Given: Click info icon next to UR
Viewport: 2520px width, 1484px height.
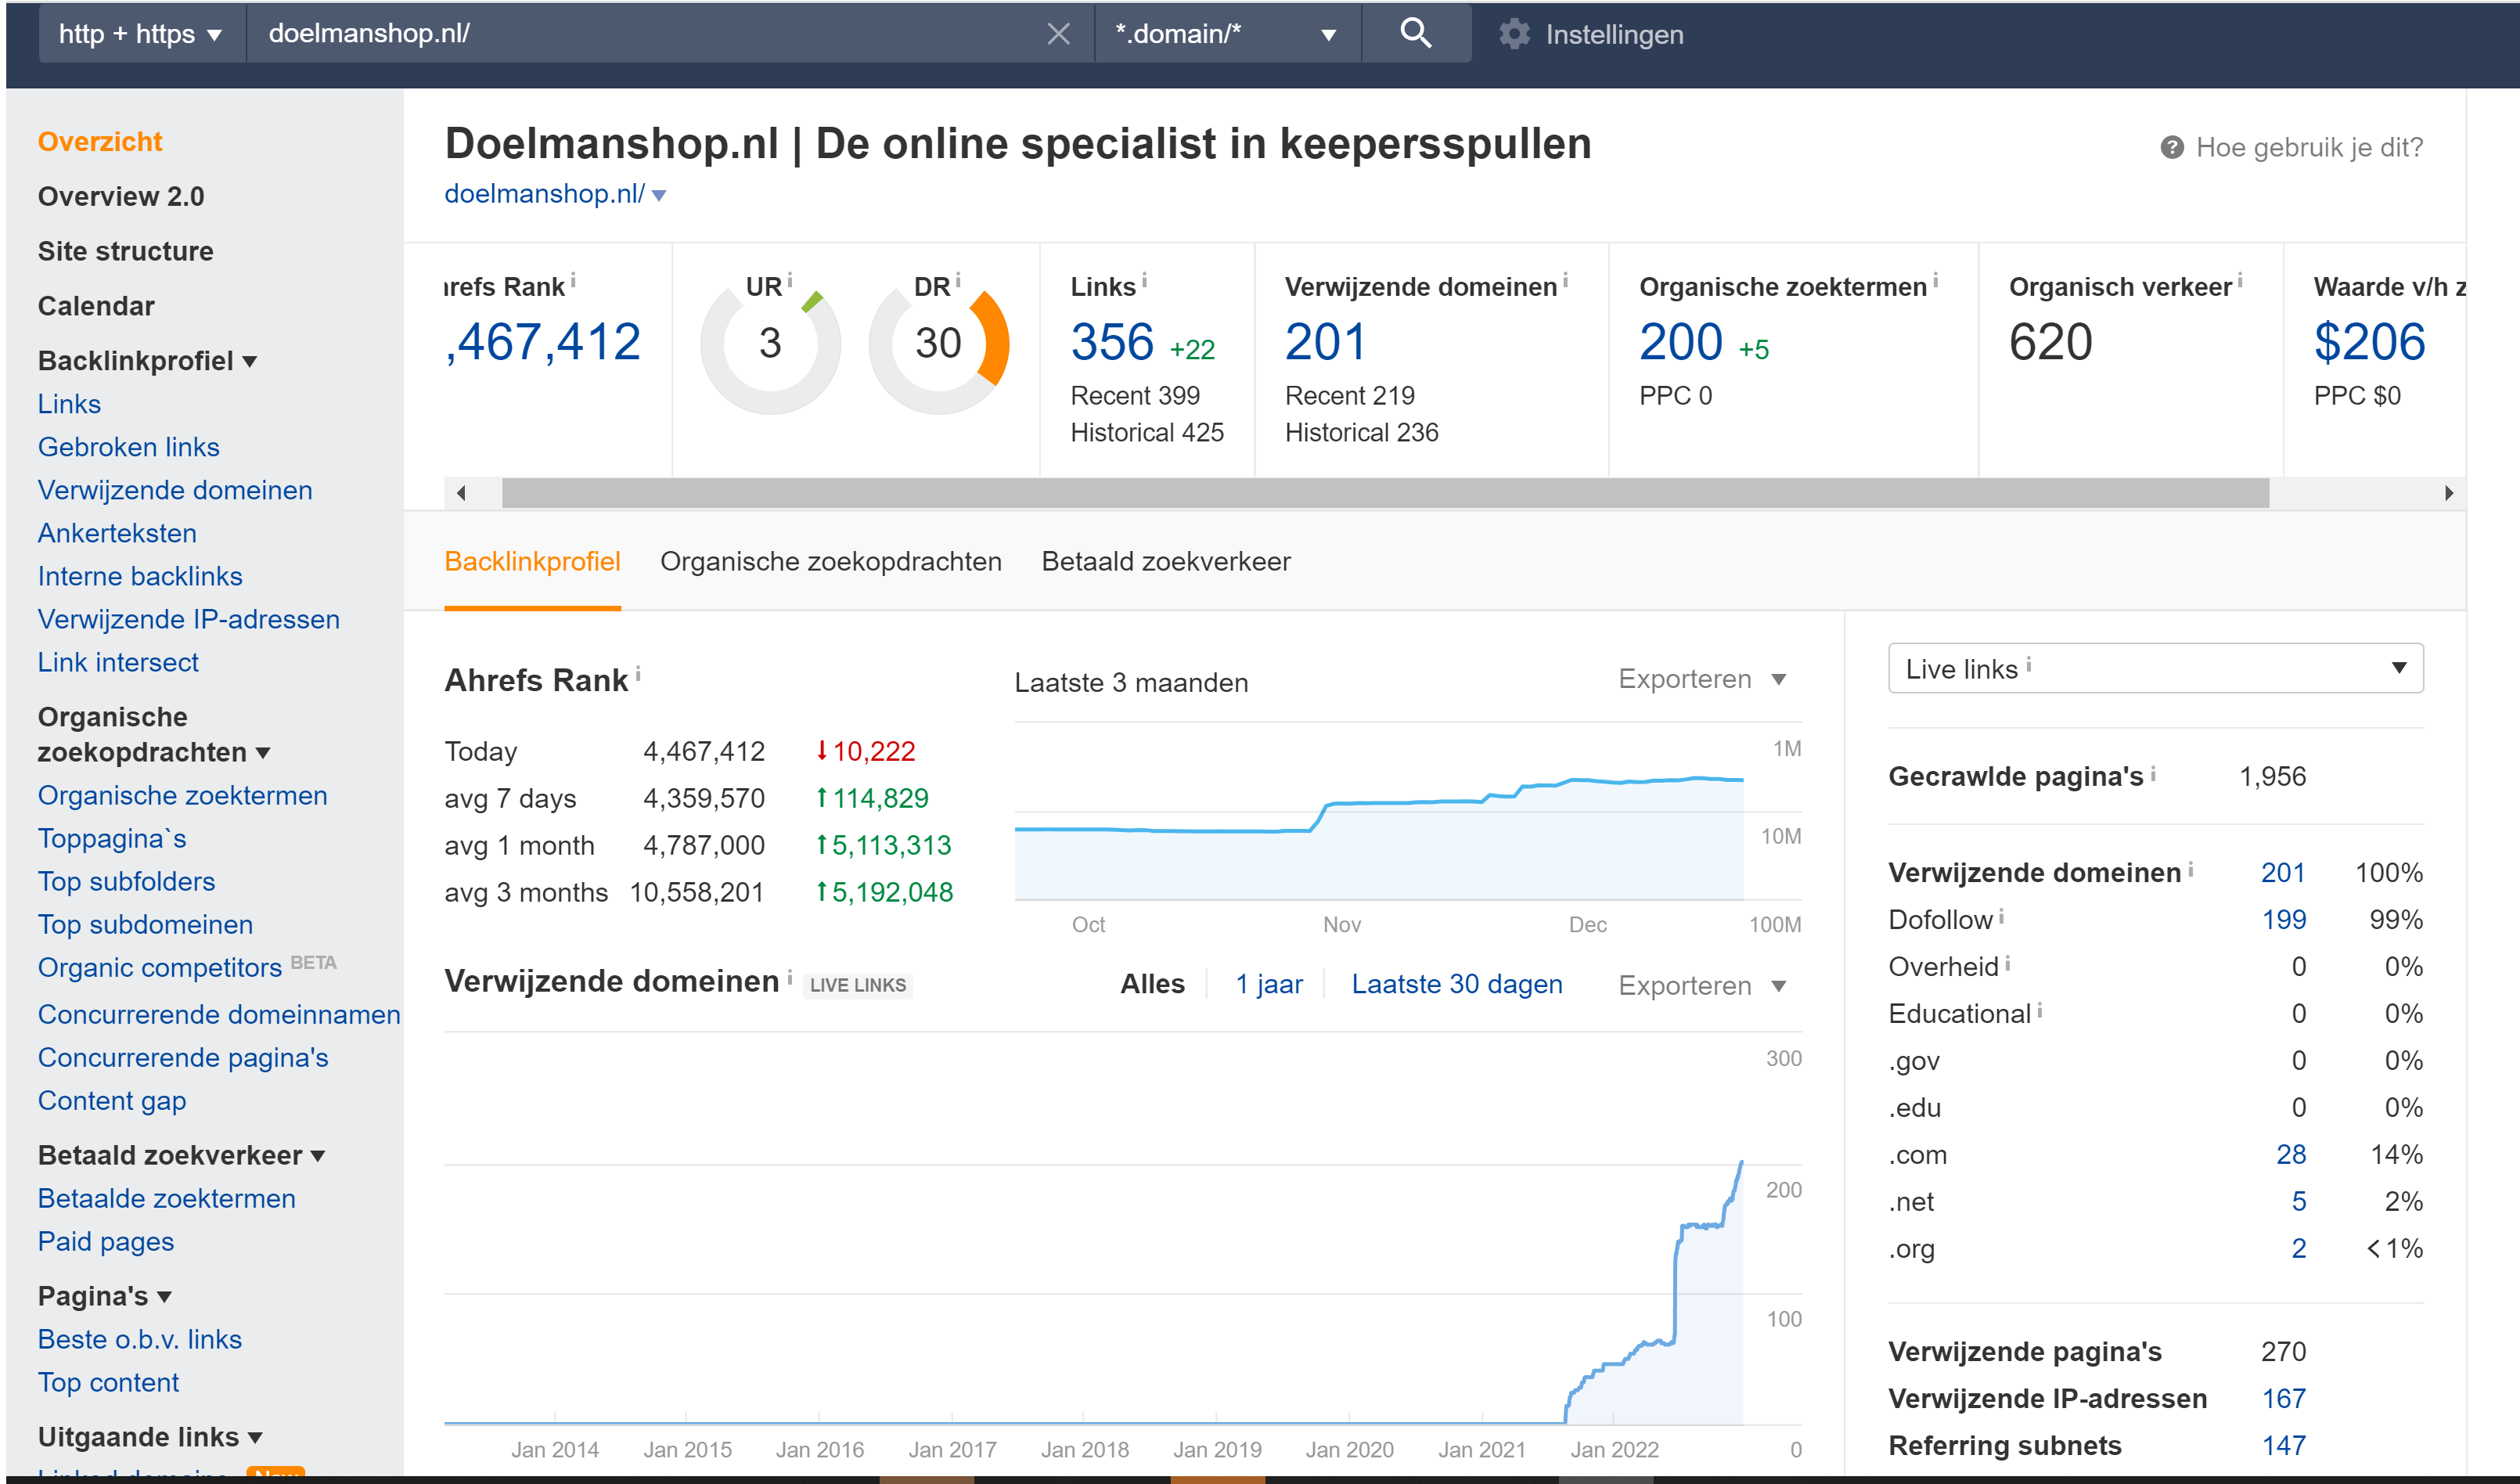Looking at the screenshot, I should pos(789,280).
